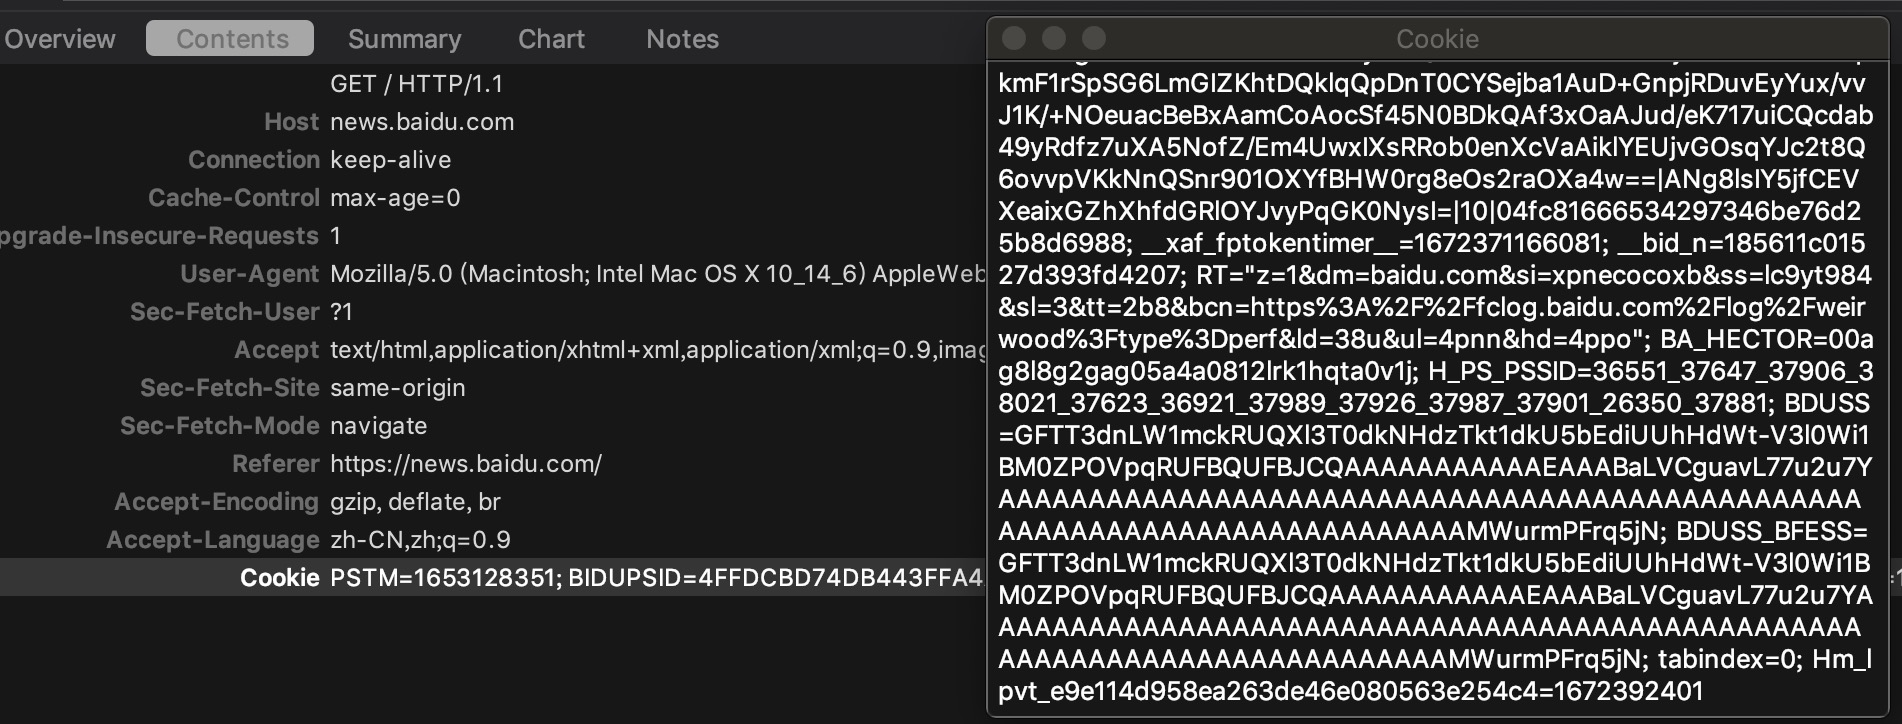The width and height of the screenshot is (1902, 724).
Task: Click the Cookie window title bar
Action: tap(1437, 38)
